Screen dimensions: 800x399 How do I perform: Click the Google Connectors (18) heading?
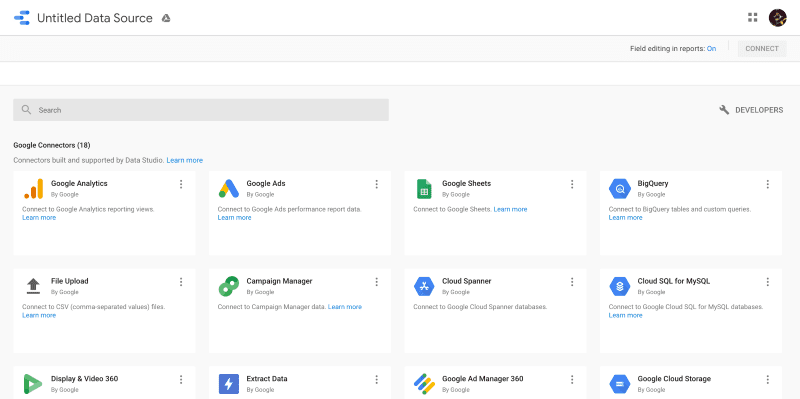pos(52,145)
